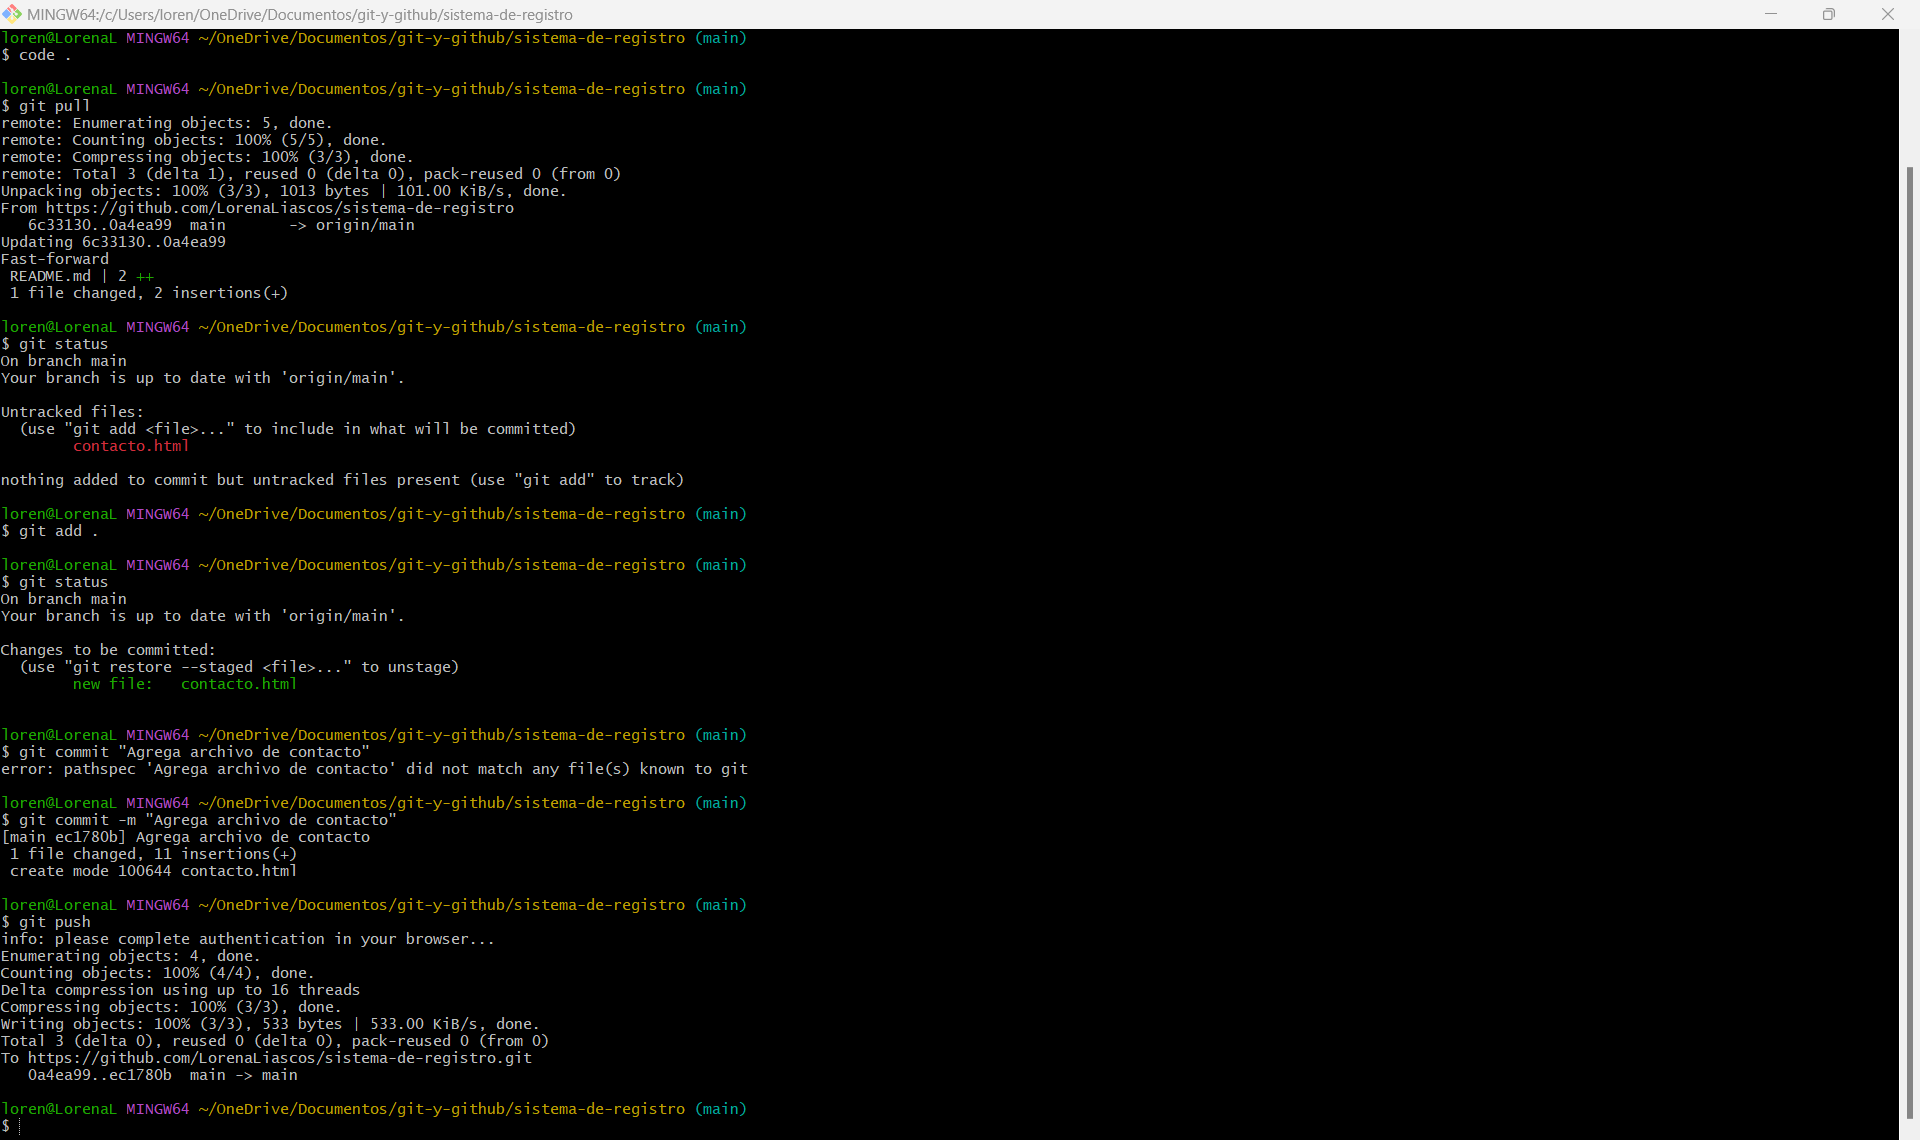Click 'info: please complete authentication in your browser...' line
This screenshot has height=1140, width=1920.
248,939
